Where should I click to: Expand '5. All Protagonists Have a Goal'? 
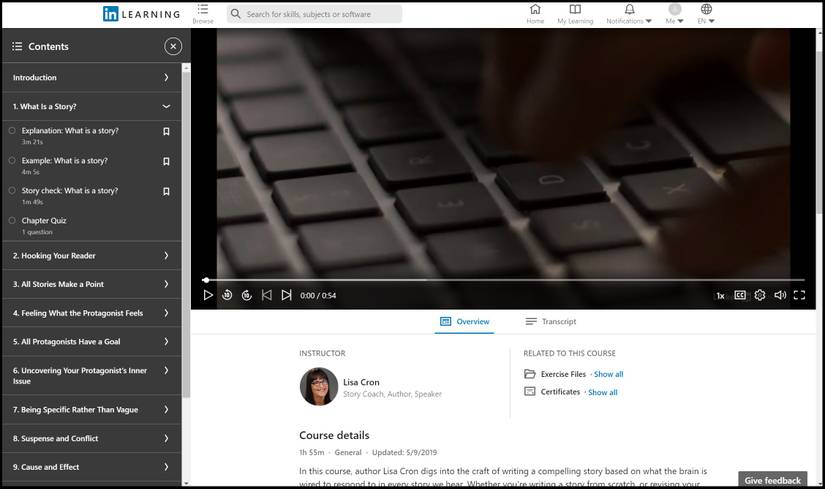(92, 342)
